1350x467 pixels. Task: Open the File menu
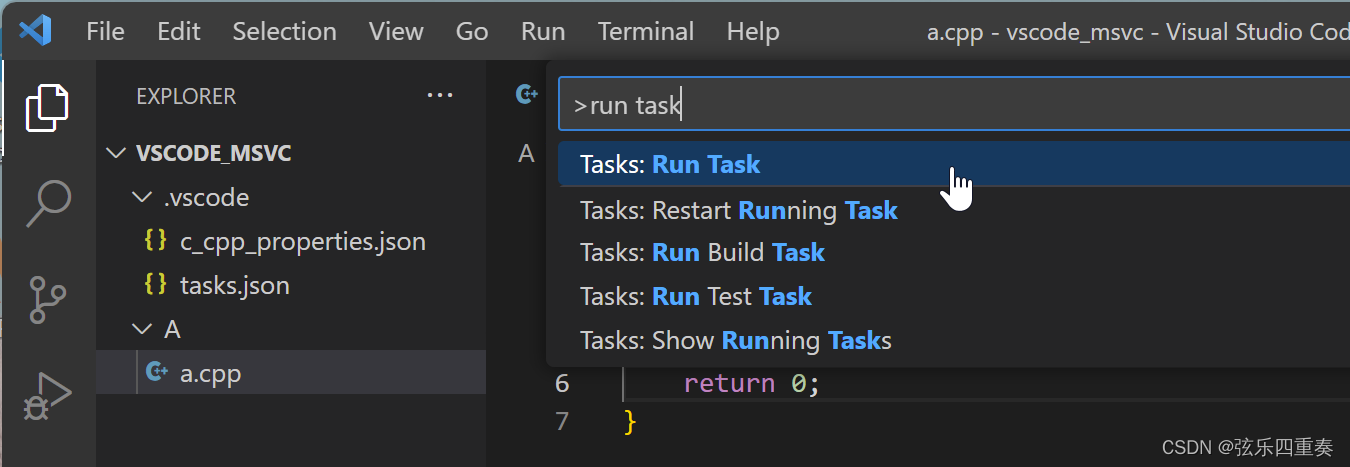pos(105,31)
